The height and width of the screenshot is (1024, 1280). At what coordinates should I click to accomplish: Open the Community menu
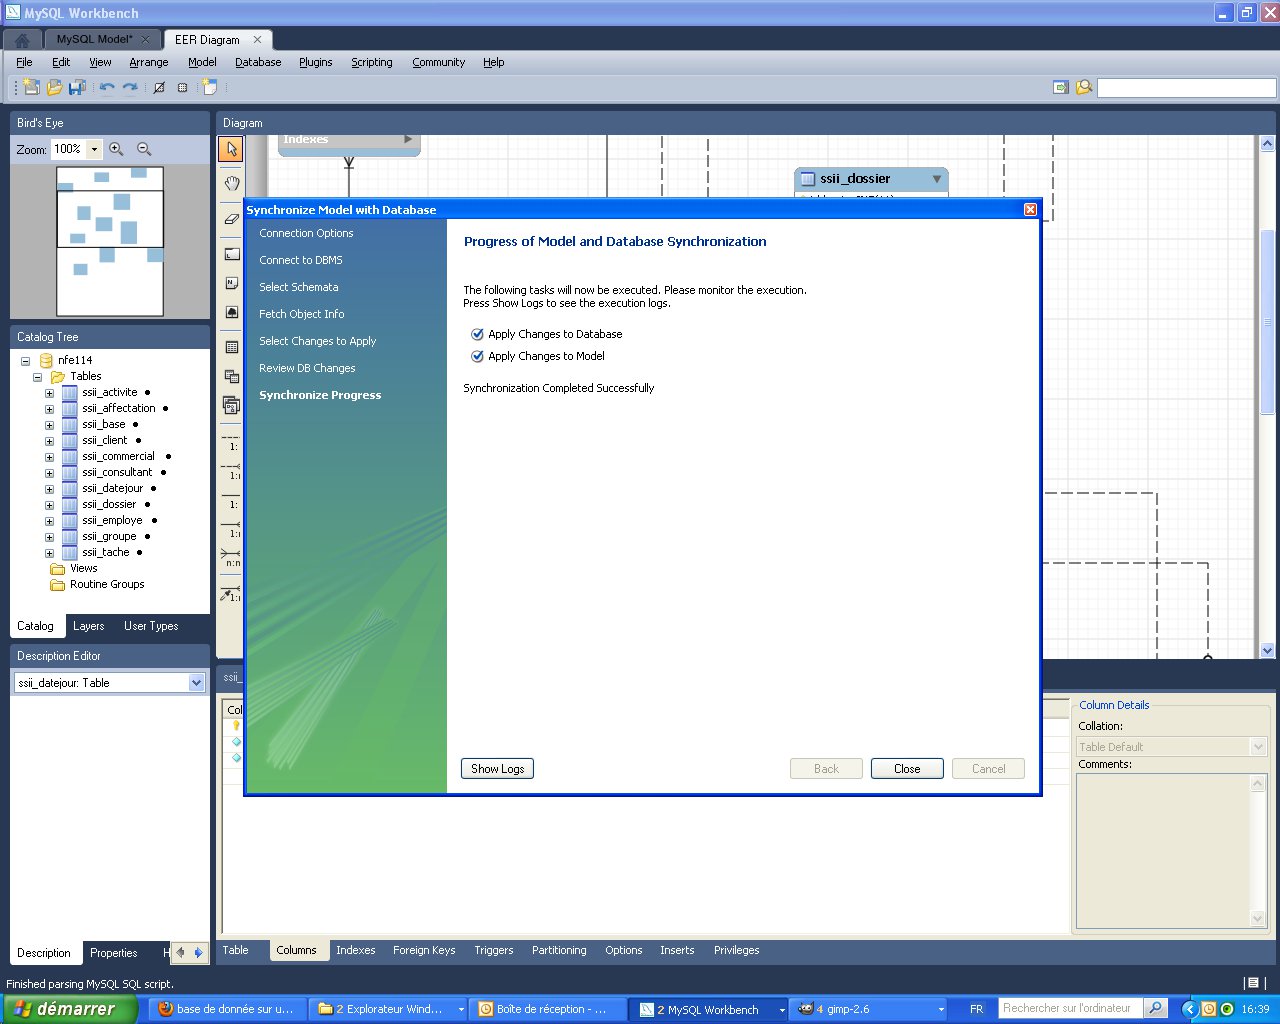(438, 62)
